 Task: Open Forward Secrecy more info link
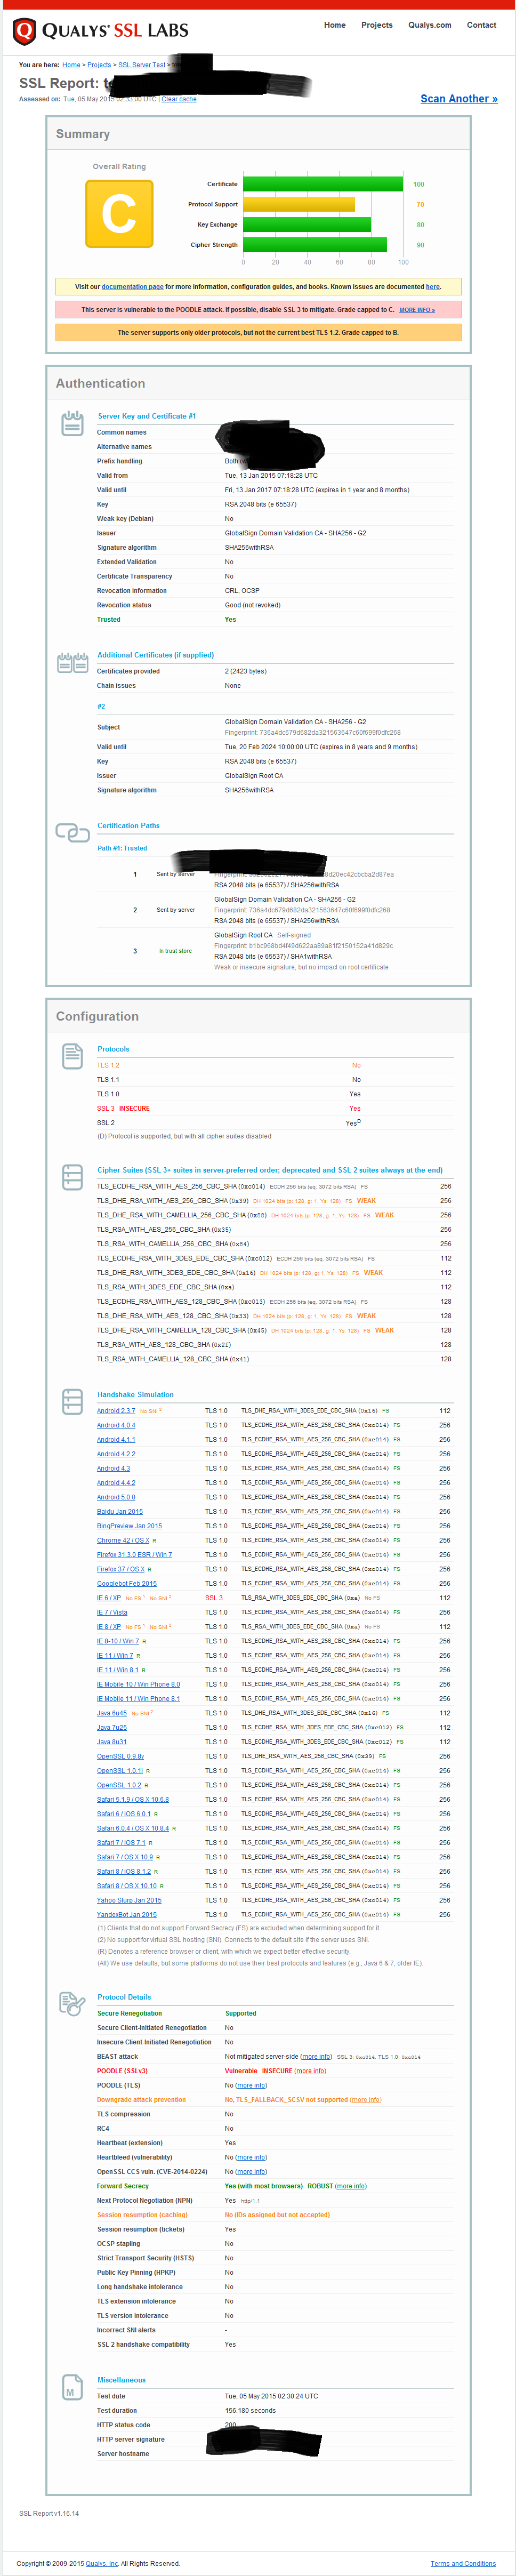351,2186
